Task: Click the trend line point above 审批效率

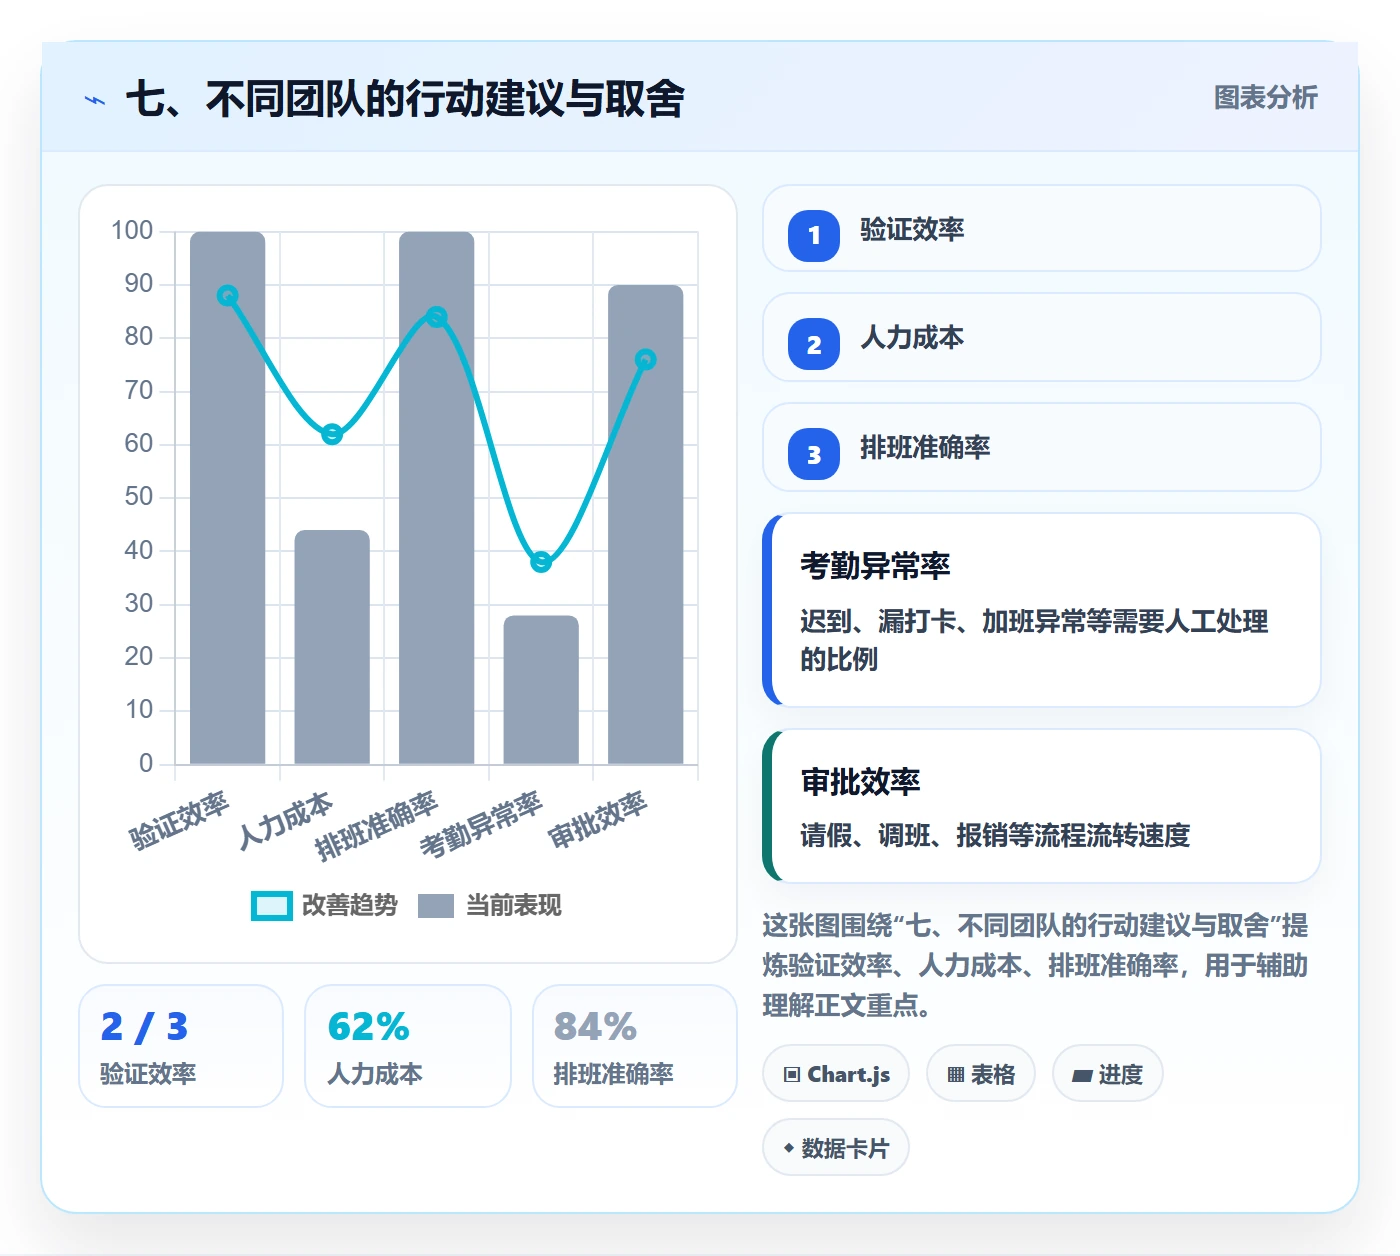Action: (646, 360)
